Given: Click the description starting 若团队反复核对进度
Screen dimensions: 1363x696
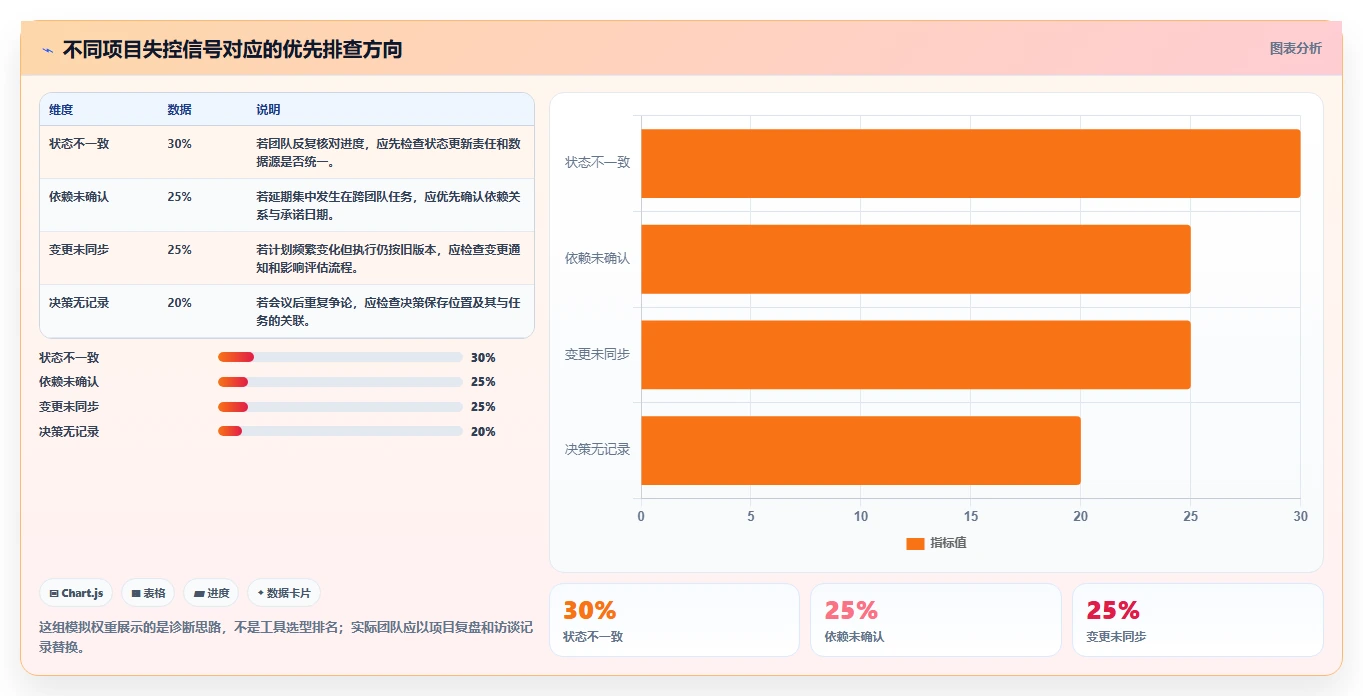Looking at the screenshot, I should [x=388, y=153].
